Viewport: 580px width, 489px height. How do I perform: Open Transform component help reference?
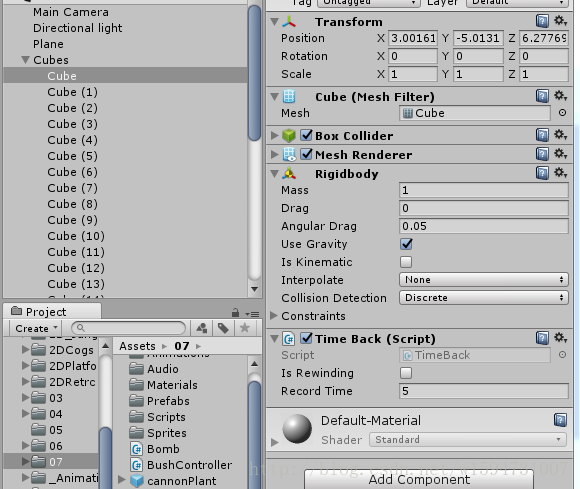pyautogui.click(x=542, y=21)
